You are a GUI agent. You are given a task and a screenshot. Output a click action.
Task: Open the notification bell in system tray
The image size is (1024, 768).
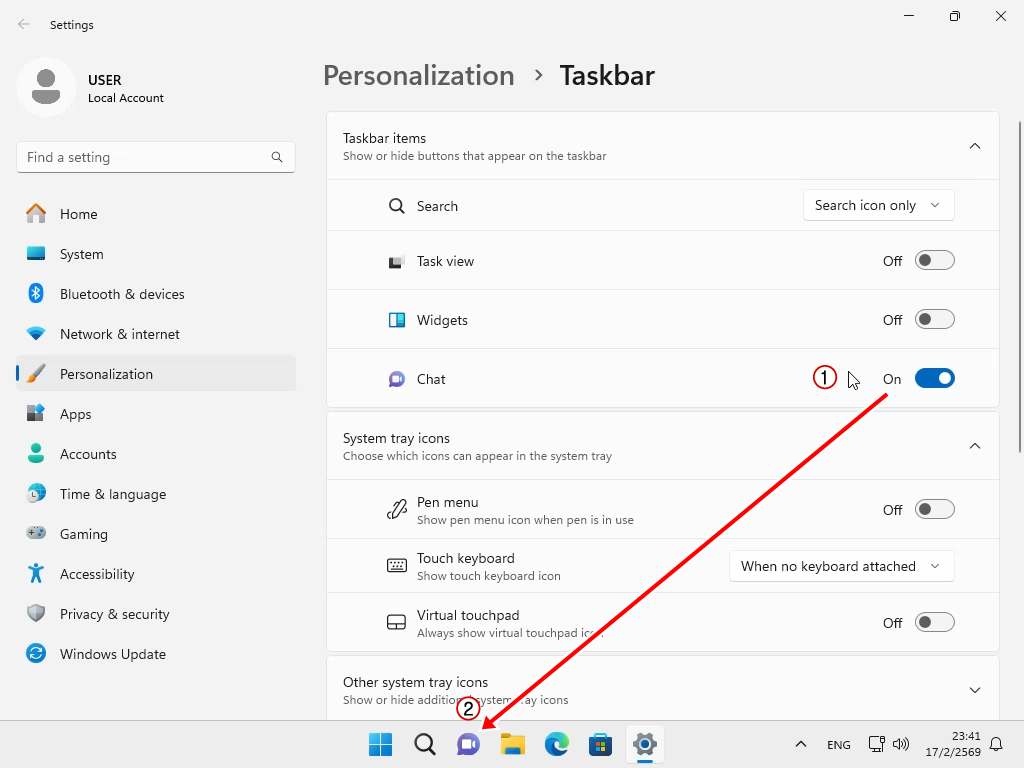(996, 744)
